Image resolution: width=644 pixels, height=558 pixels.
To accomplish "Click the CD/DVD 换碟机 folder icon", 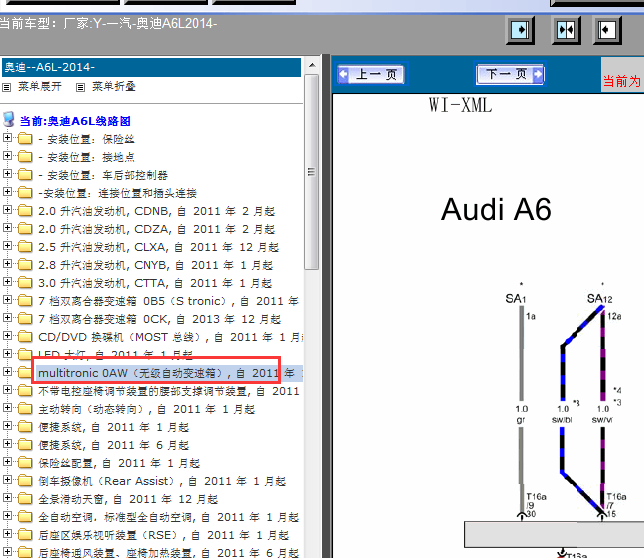I will pos(25,337).
